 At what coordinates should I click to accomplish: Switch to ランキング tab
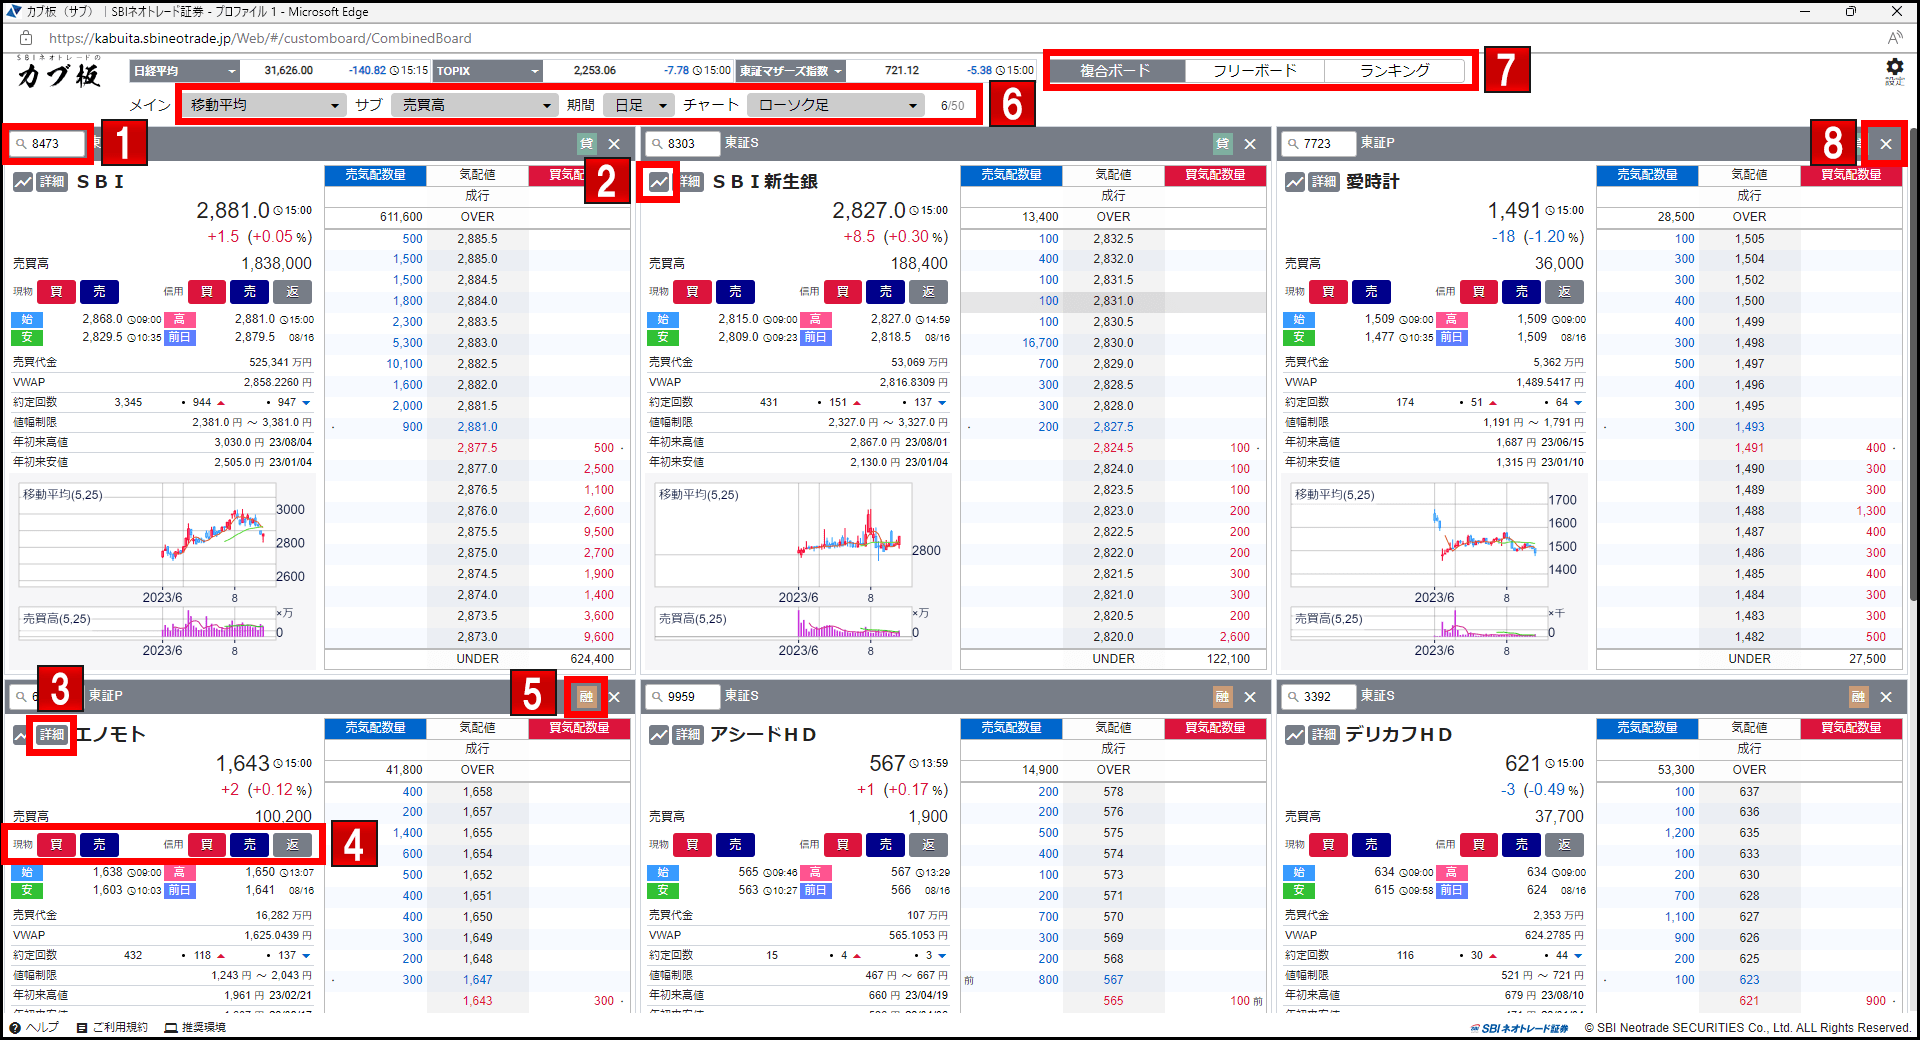(x=1395, y=71)
